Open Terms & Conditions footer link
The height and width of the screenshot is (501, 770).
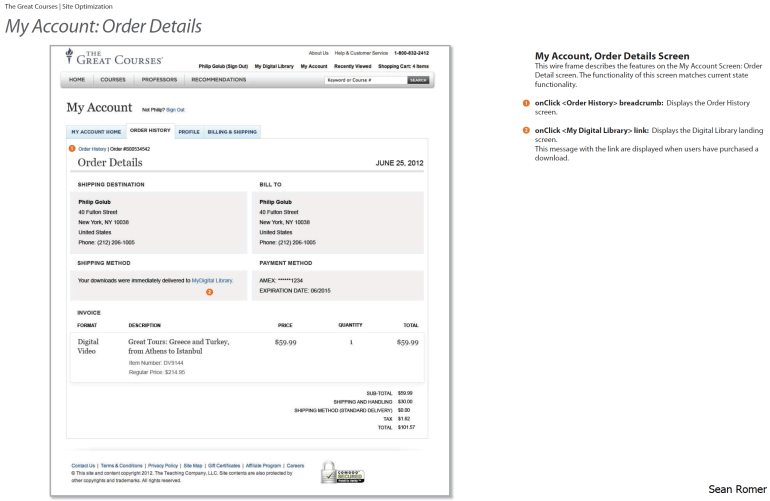(x=121, y=466)
